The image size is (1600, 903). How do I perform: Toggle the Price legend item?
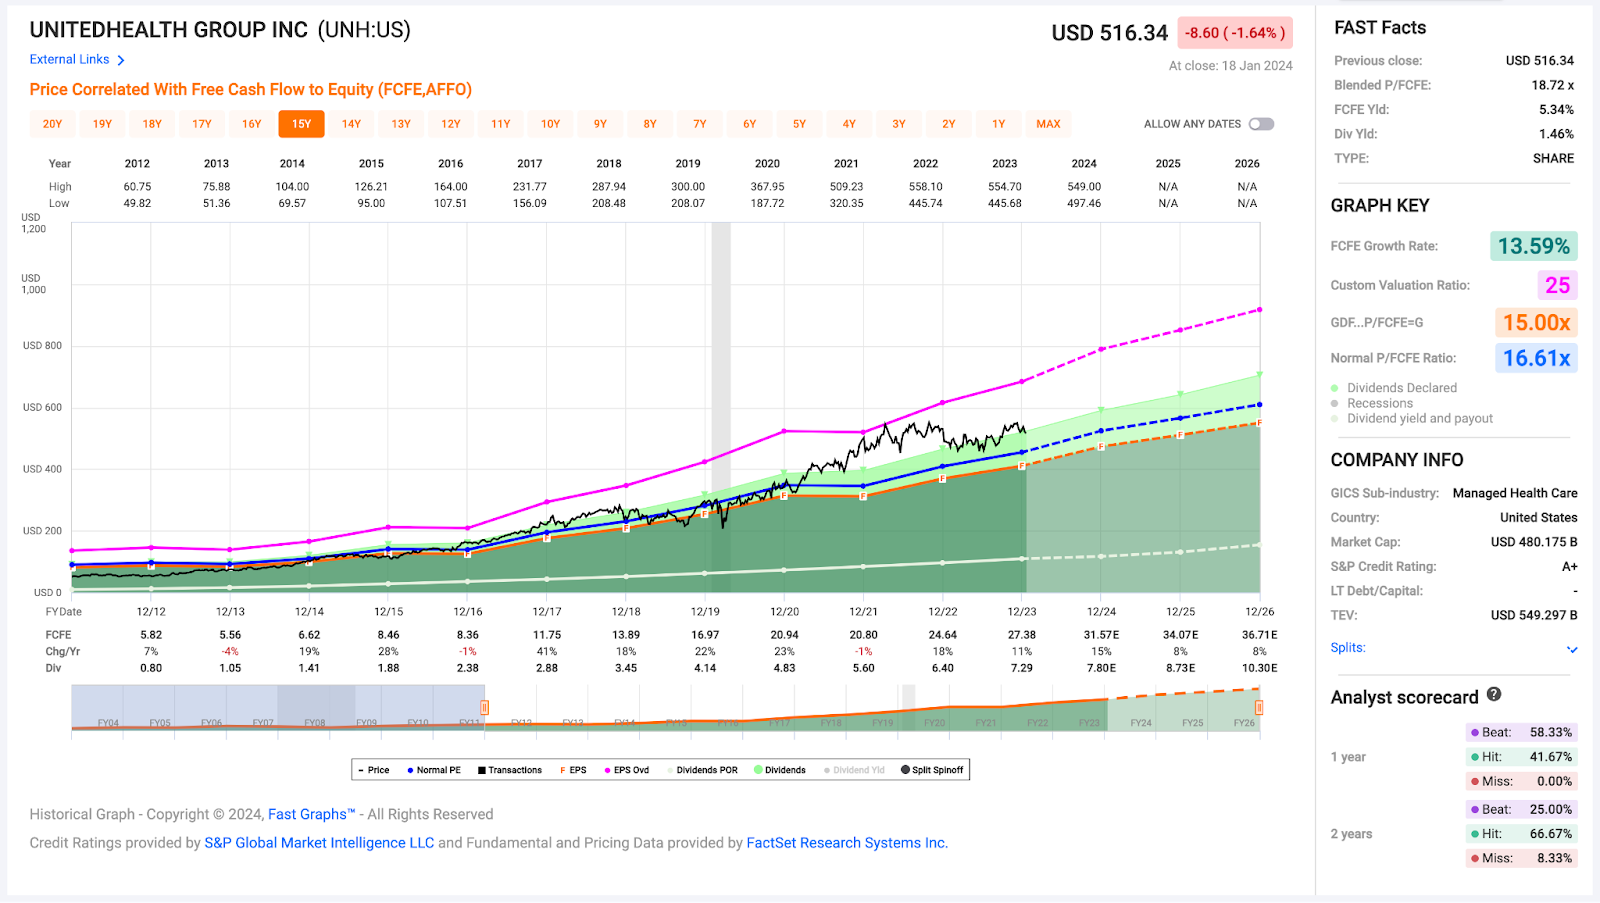click(x=374, y=770)
